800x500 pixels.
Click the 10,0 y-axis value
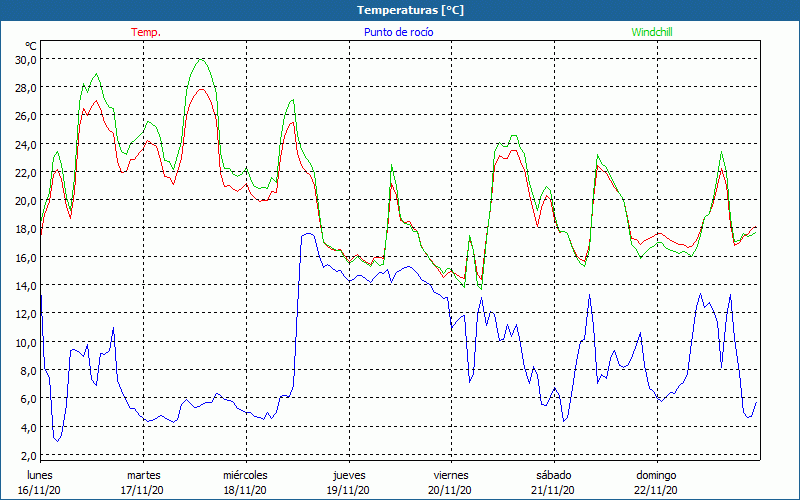pos(26,342)
